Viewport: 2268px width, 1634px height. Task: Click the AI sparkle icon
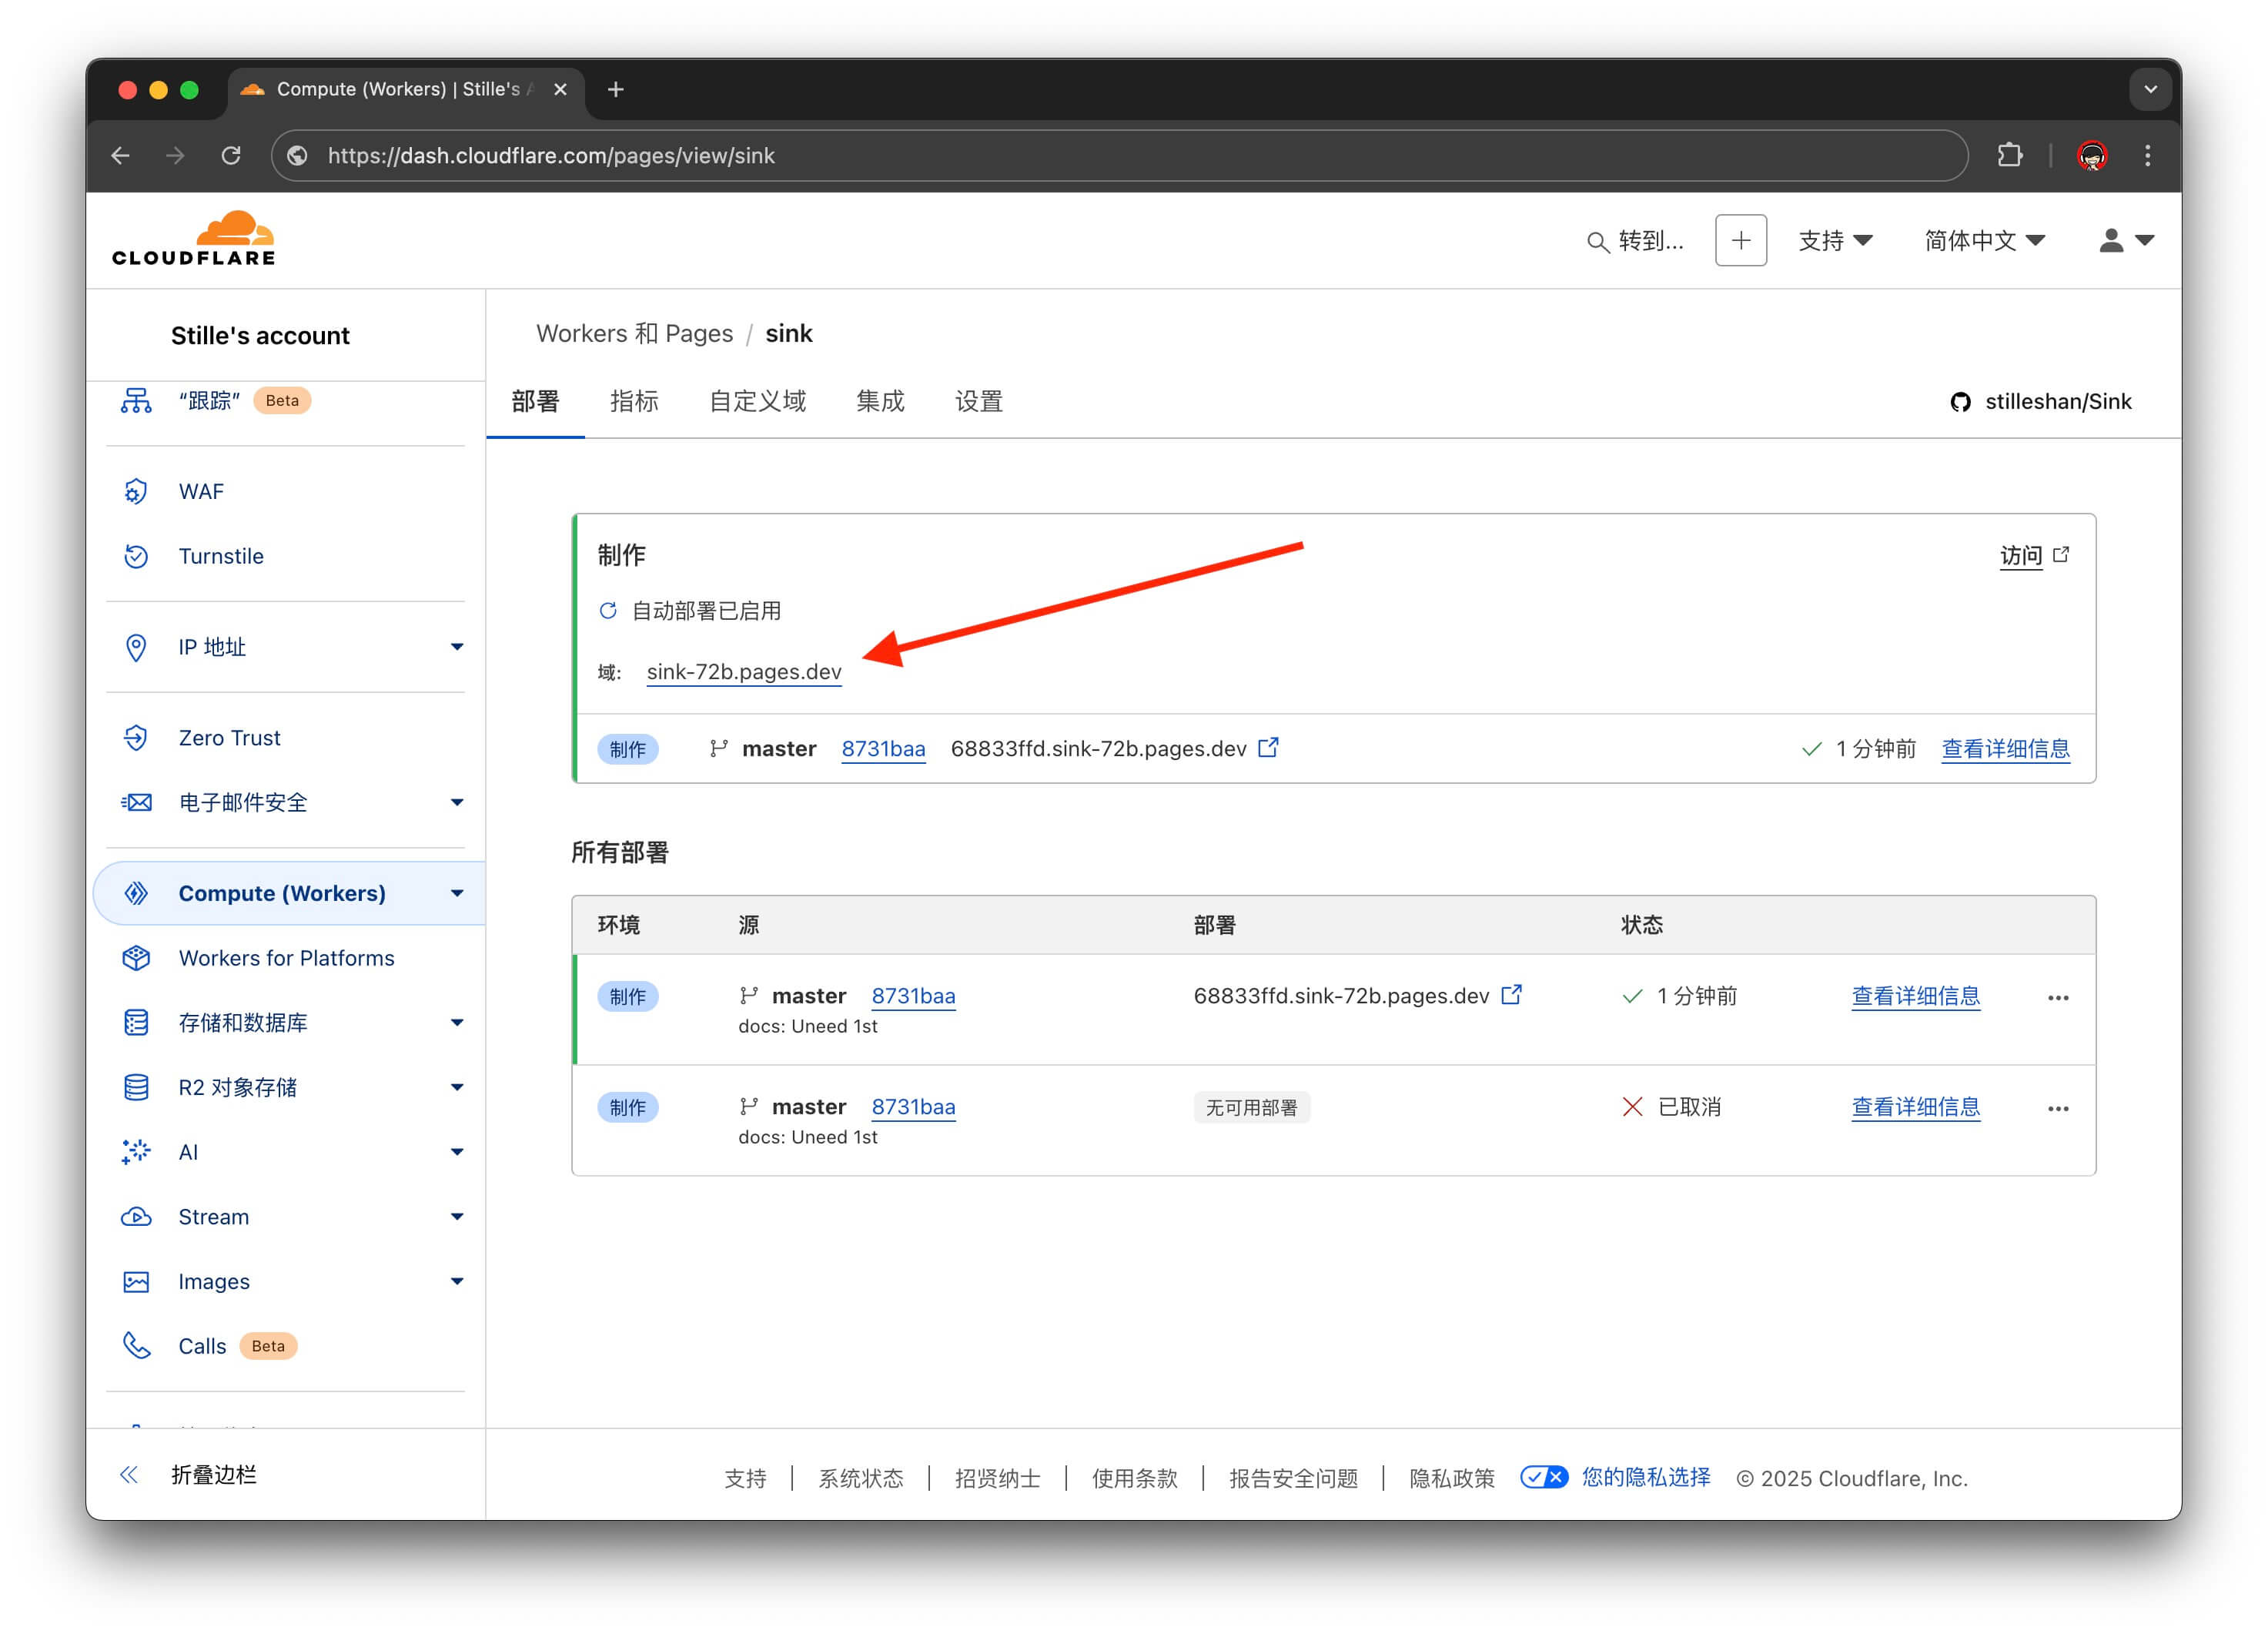click(136, 1152)
